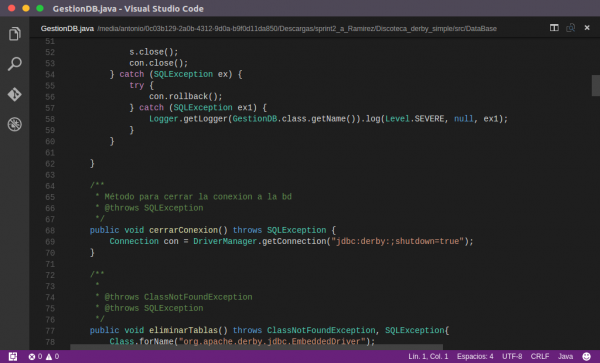Click line number 77 in the gutter
The width and height of the screenshot is (600, 363).
tap(50, 331)
